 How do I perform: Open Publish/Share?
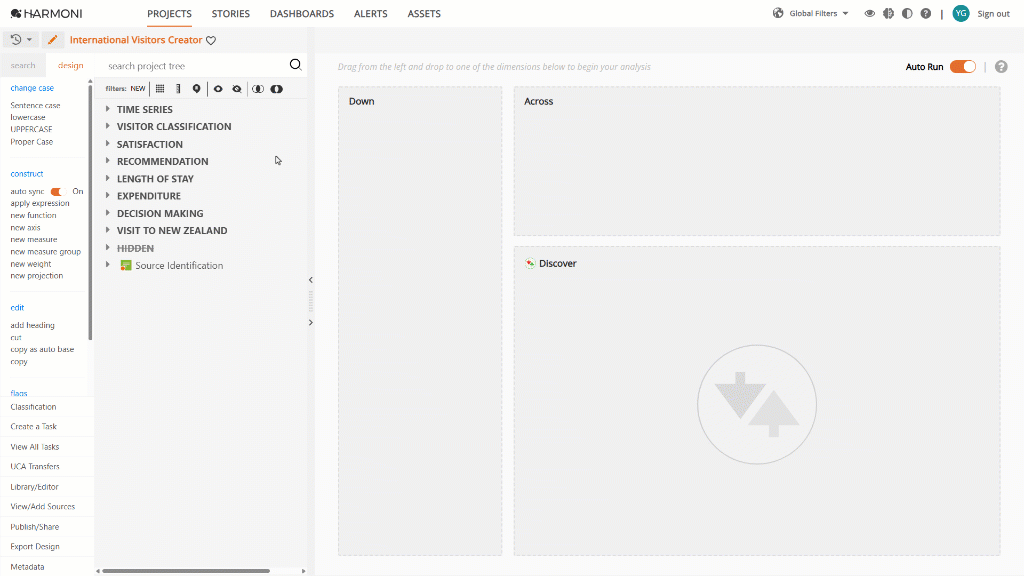[x=35, y=527]
